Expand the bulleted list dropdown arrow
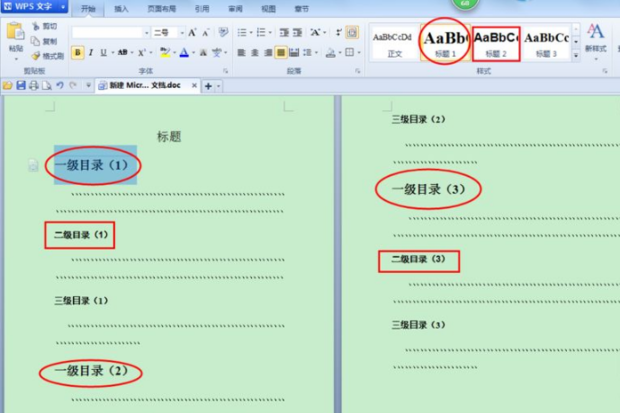Viewport: 620px width, 413px height. pos(251,33)
